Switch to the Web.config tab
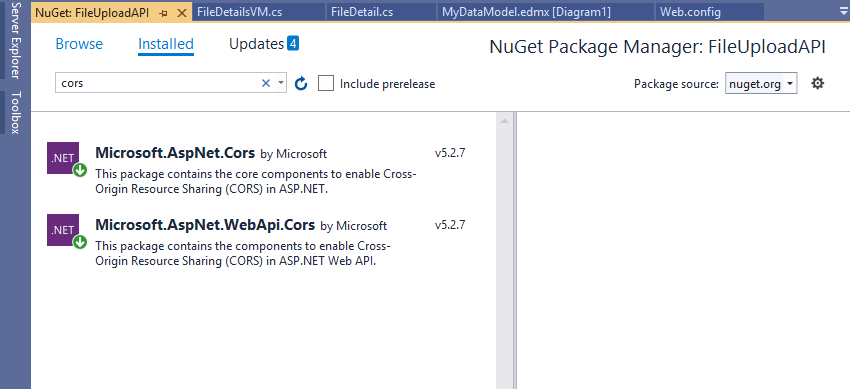The image size is (850, 389). pyautogui.click(x=690, y=12)
